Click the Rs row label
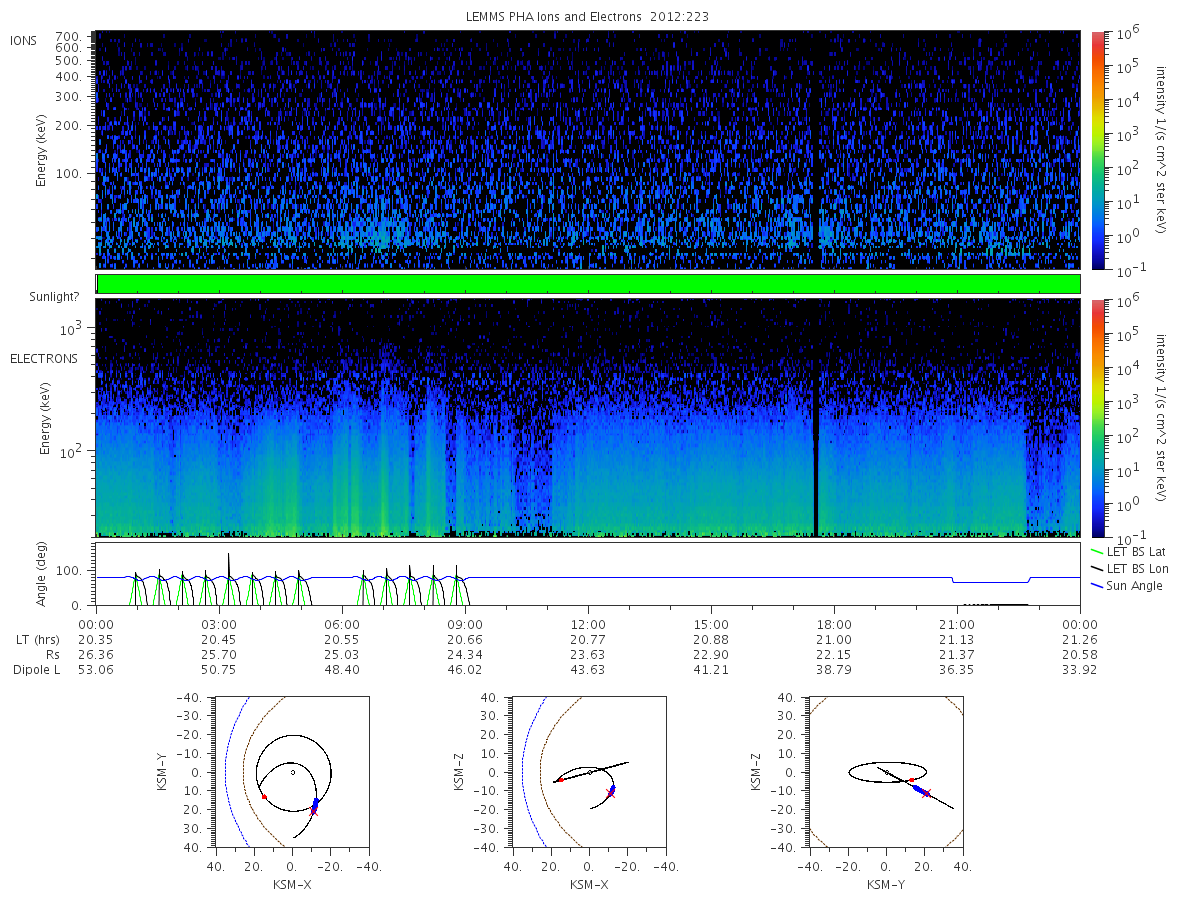 pyautogui.click(x=52, y=654)
